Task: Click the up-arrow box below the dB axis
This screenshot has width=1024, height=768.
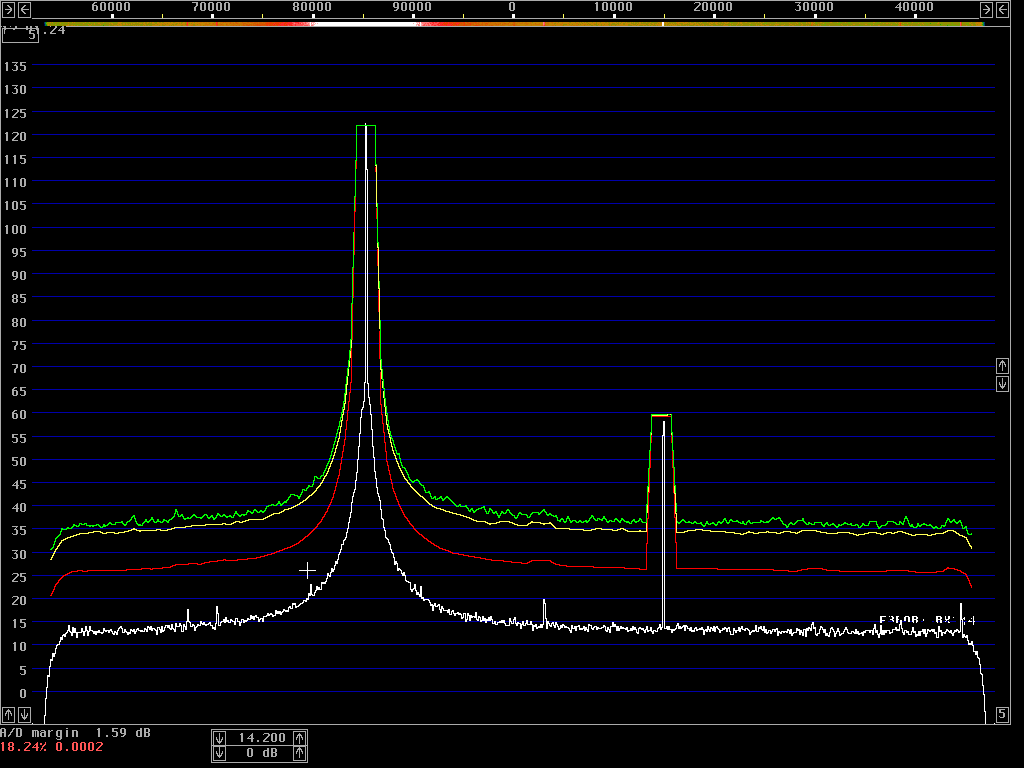Action: pyautogui.click(x=8, y=714)
